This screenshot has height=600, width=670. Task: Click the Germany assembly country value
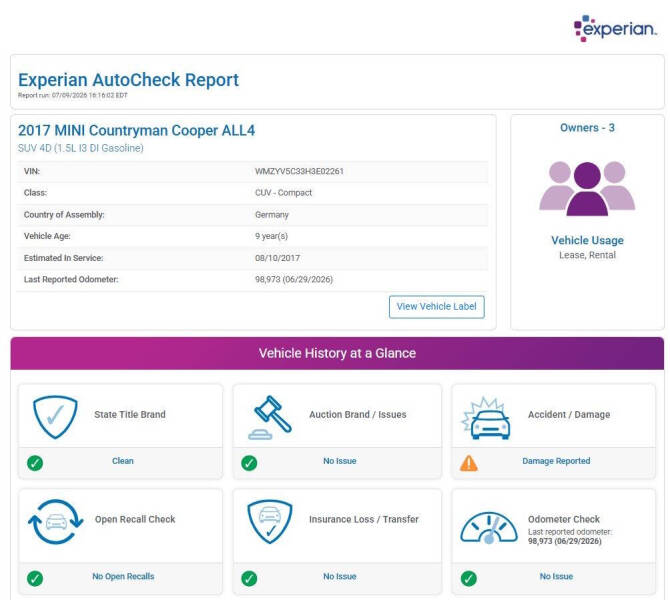tap(272, 215)
